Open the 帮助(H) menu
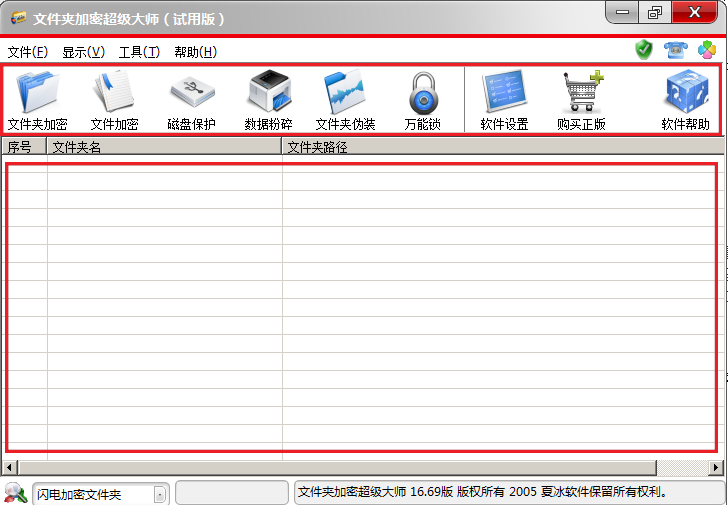 (x=195, y=52)
